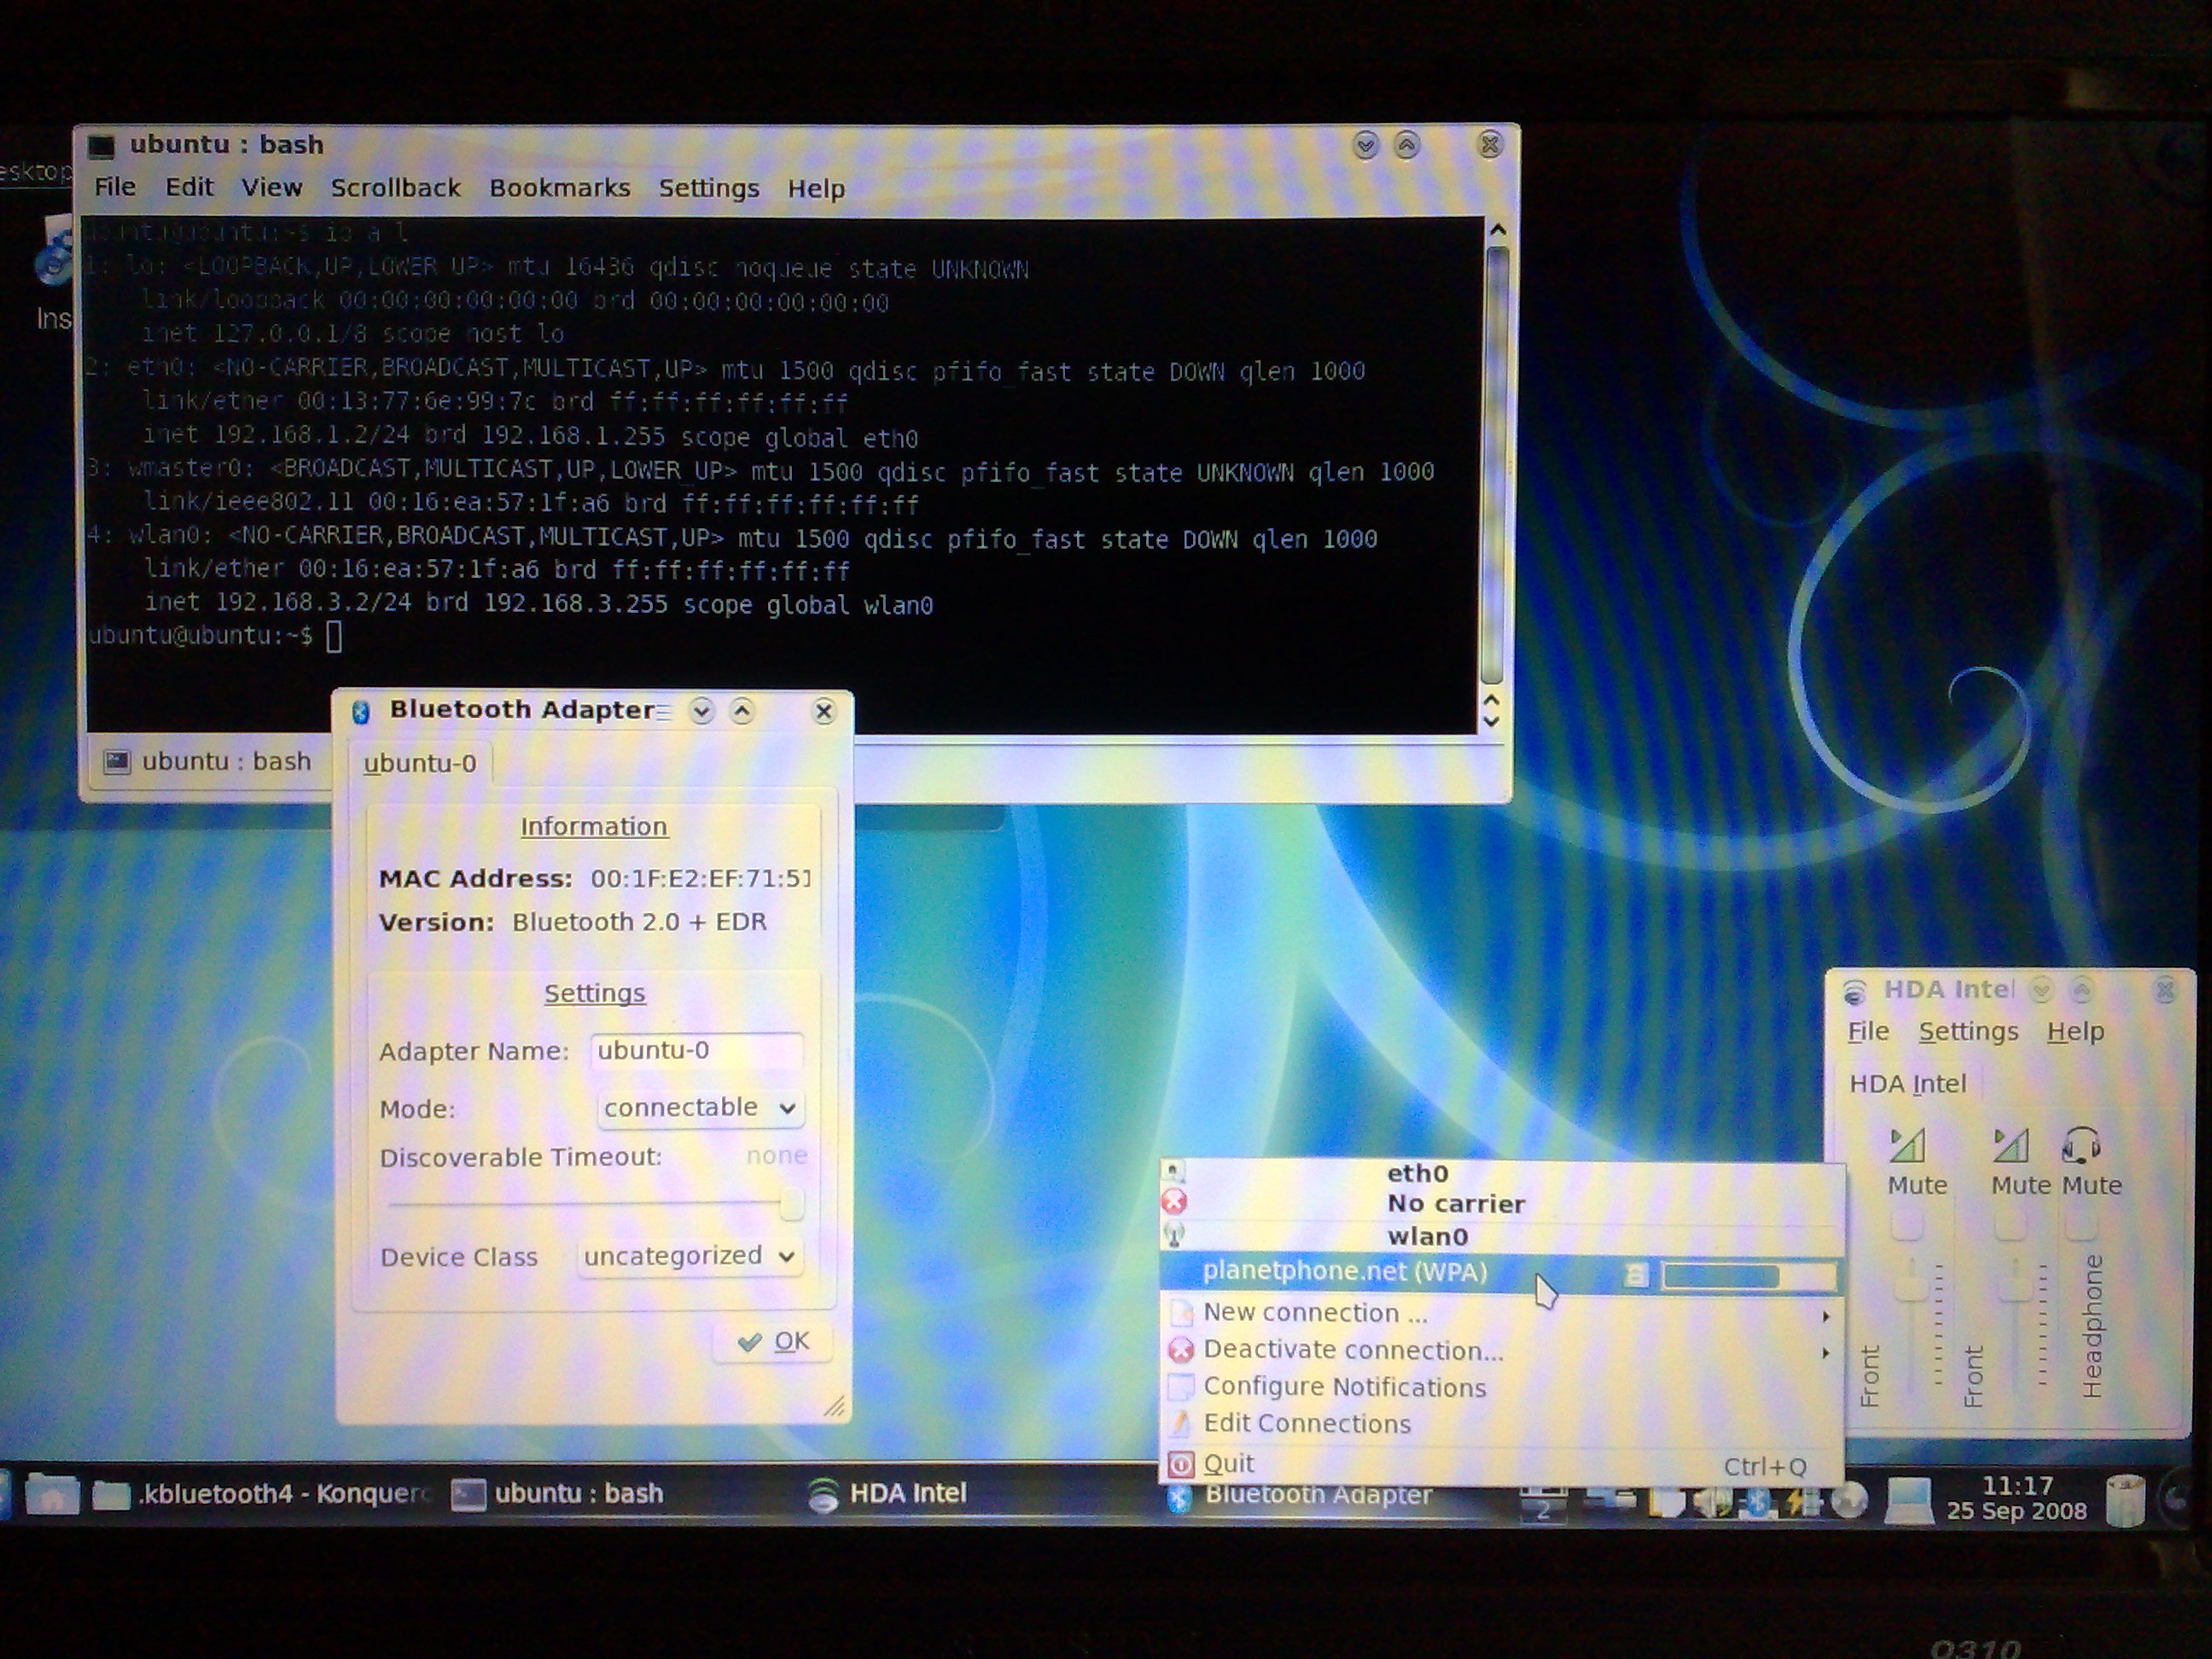Open the trash can icon in the panel
This screenshot has width=2212, height=1659.
point(2126,1500)
